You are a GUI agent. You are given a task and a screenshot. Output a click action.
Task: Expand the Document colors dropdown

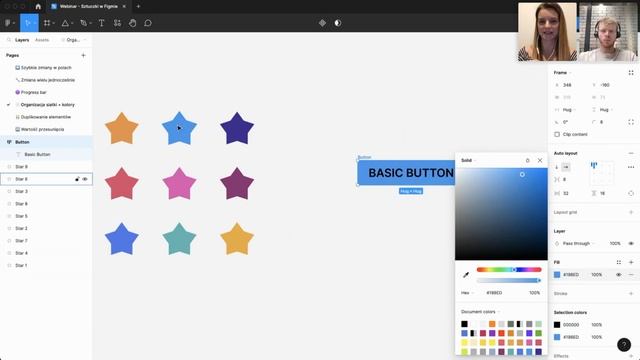(480, 312)
